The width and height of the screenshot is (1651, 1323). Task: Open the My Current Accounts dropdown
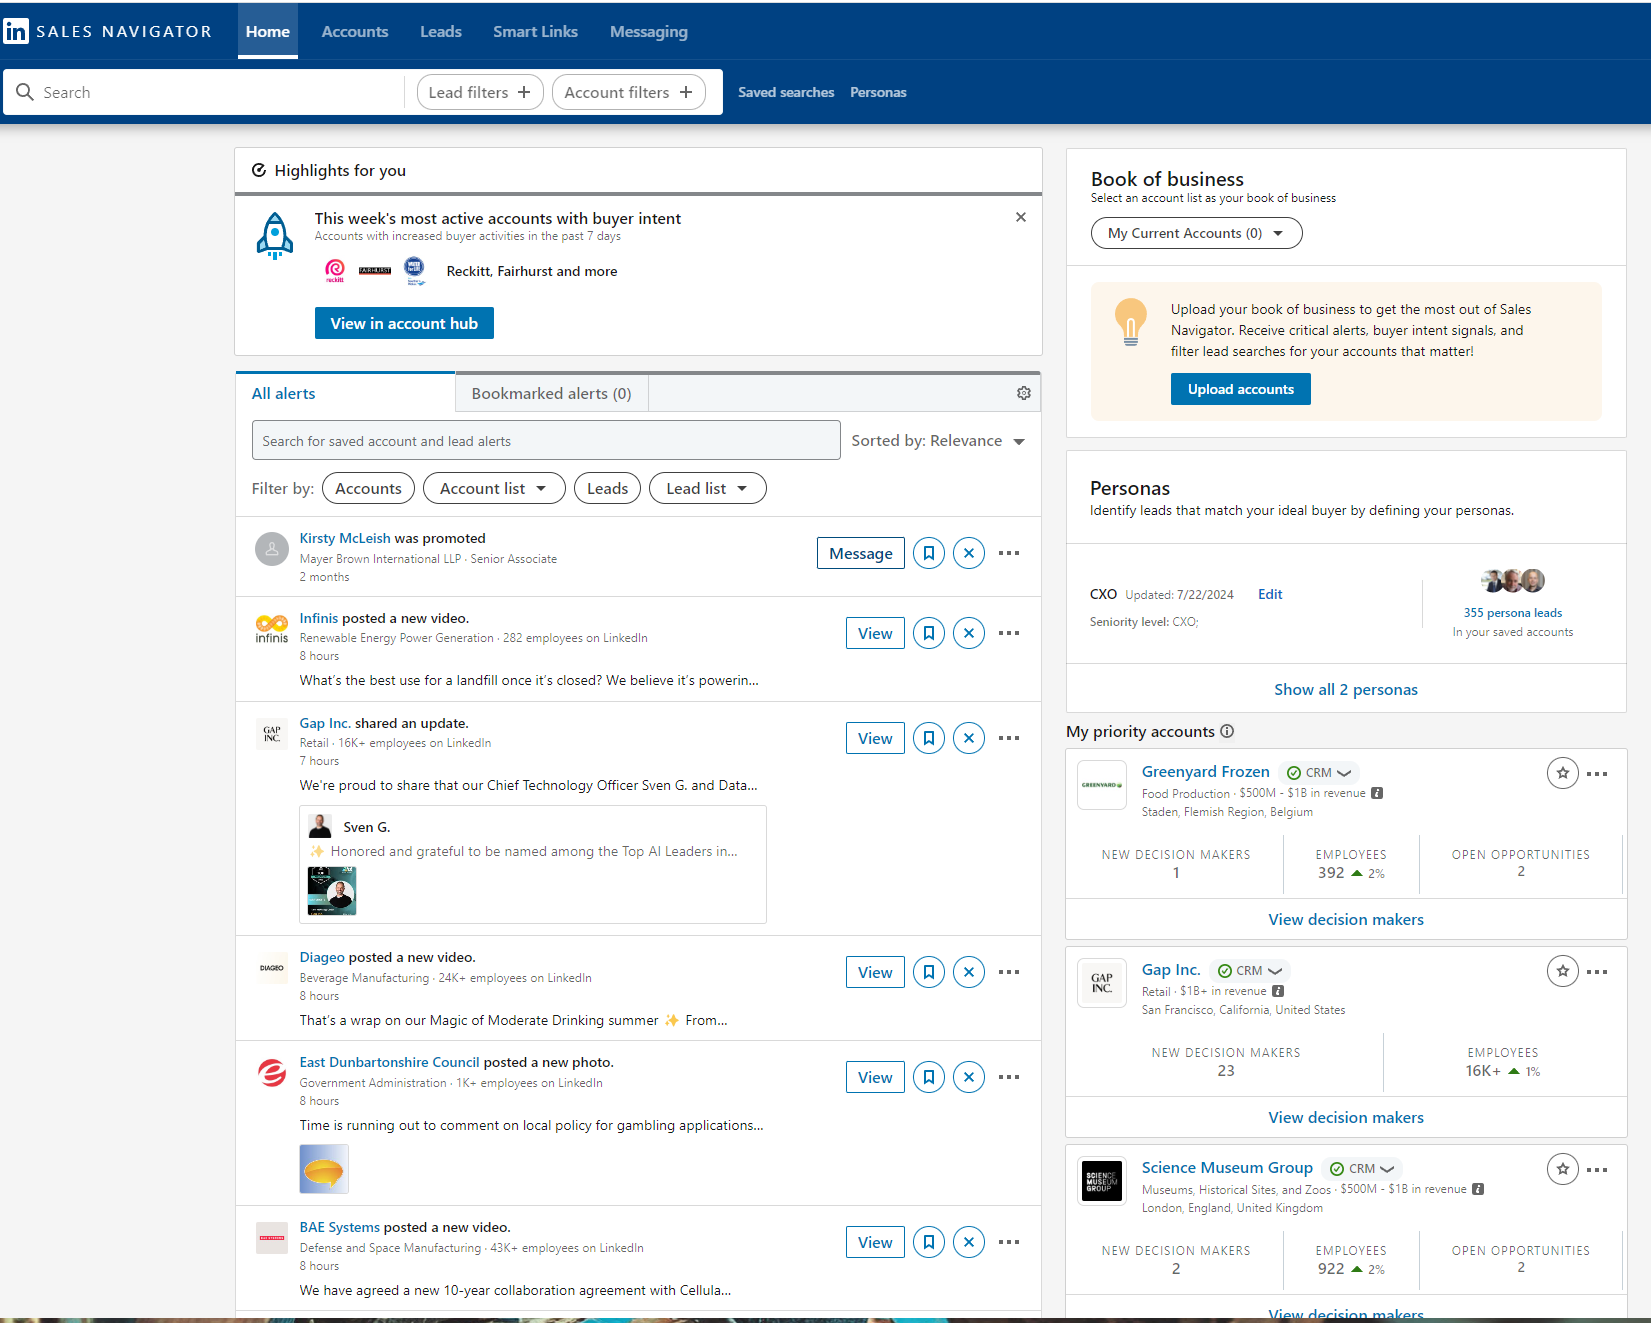tap(1196, 233)
